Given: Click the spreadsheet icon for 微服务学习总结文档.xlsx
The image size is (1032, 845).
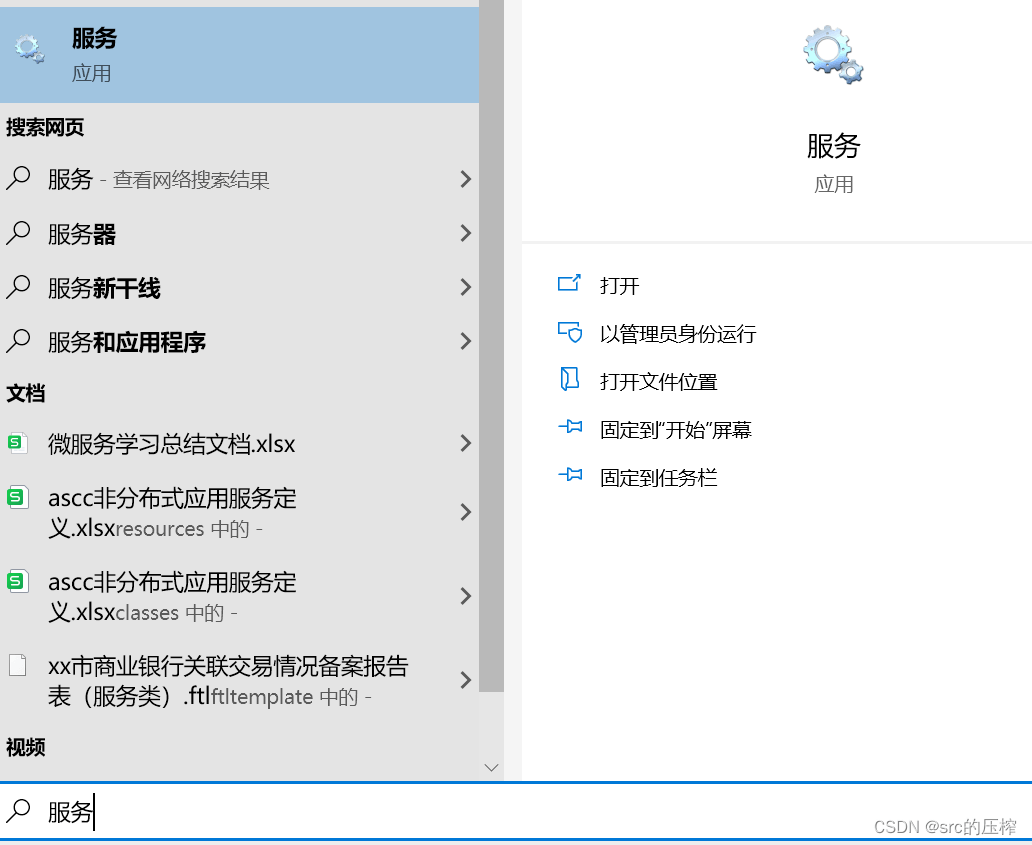Looking at the screenshot, I should pos(17,443).
